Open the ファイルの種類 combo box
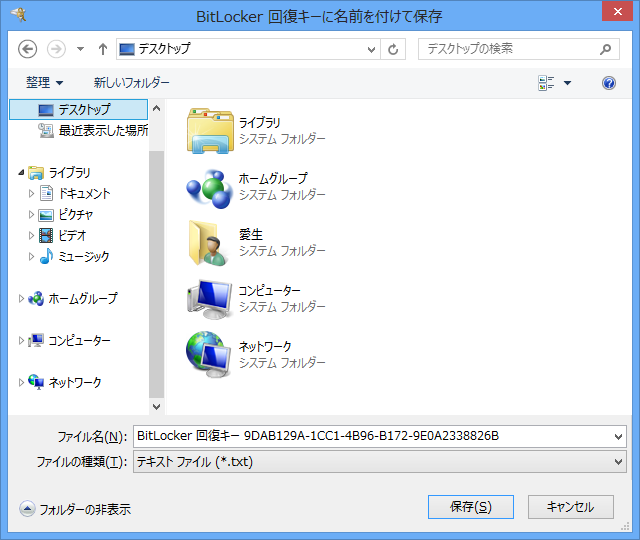Image resolution: width=640 pixels, height=540 pixels. [380, 462]
